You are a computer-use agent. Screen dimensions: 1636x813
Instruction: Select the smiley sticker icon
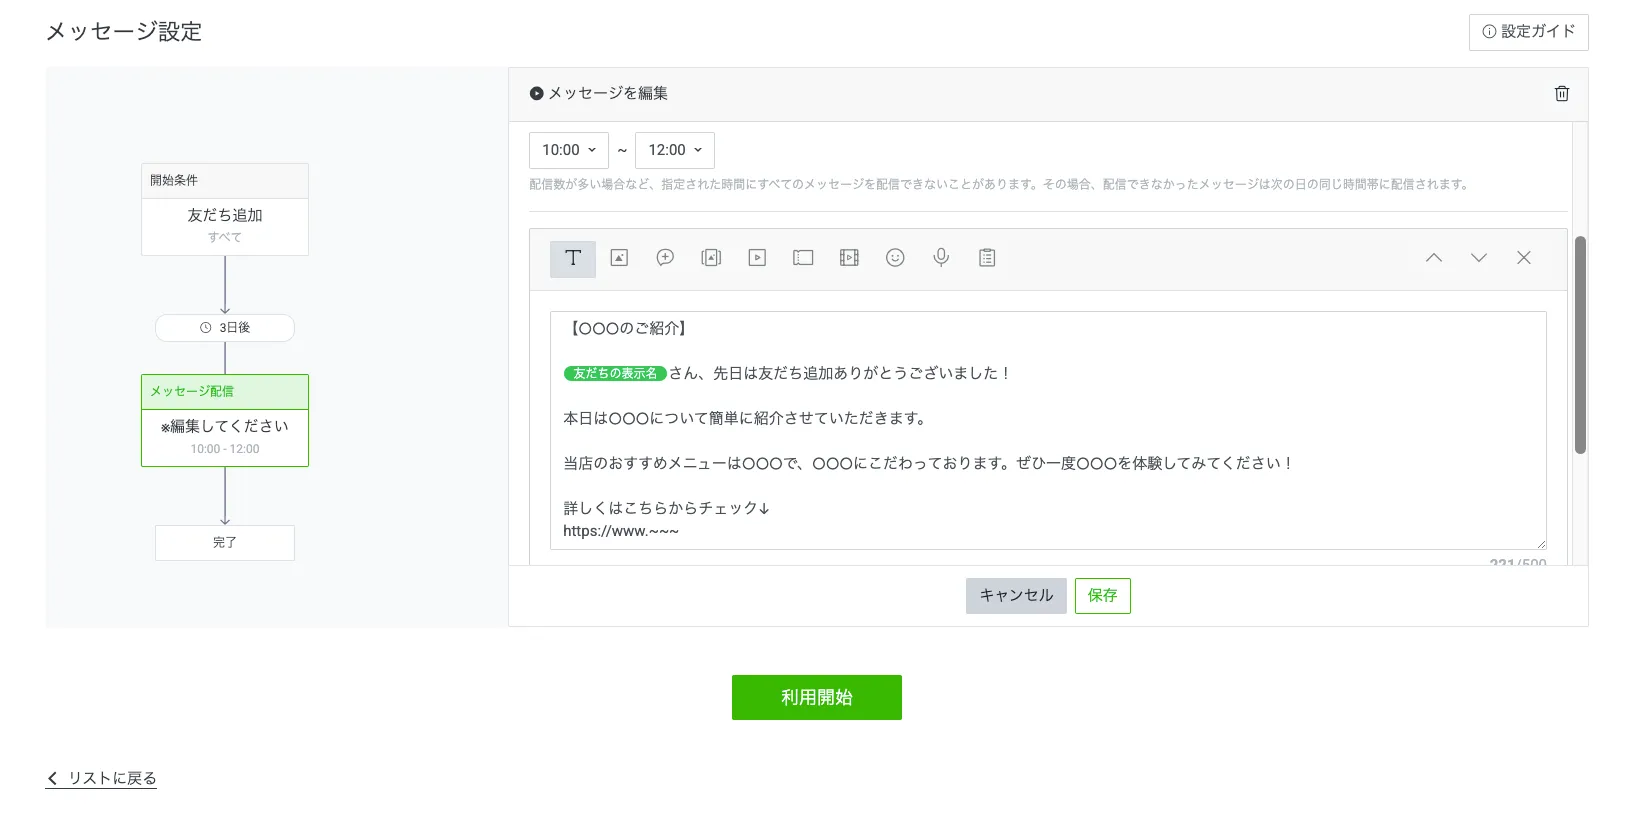click(895, 258)
